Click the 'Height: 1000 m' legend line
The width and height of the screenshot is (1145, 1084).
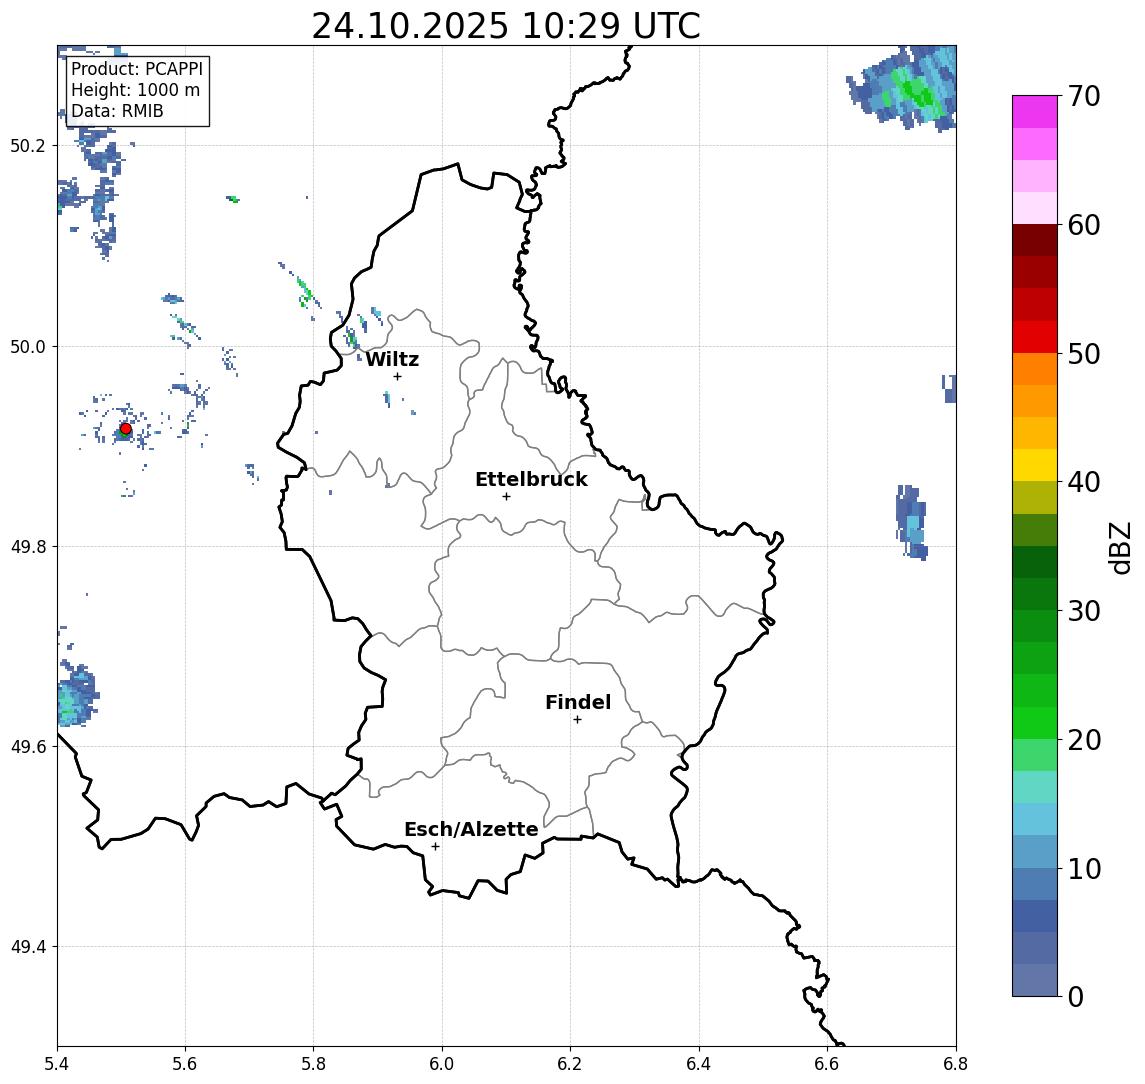pyautogui.click(x=135, y=90)
